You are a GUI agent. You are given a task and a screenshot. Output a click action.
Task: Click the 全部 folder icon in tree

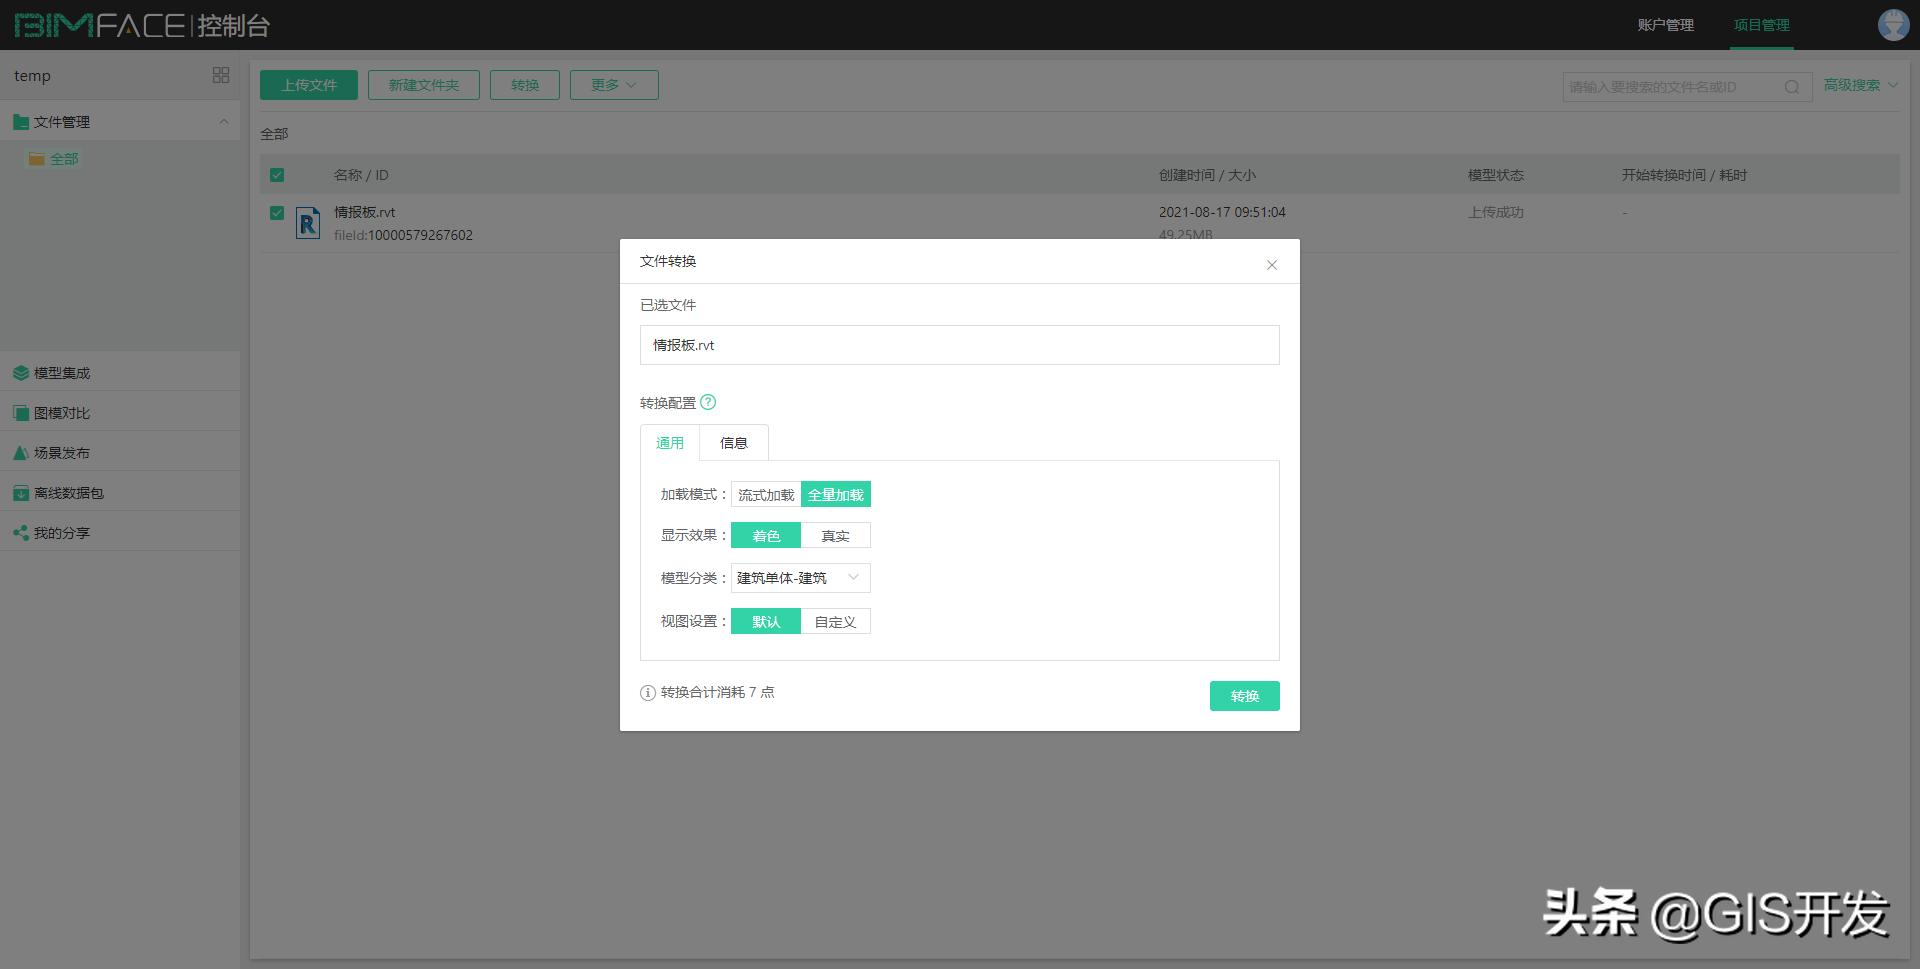pos(37,159)
